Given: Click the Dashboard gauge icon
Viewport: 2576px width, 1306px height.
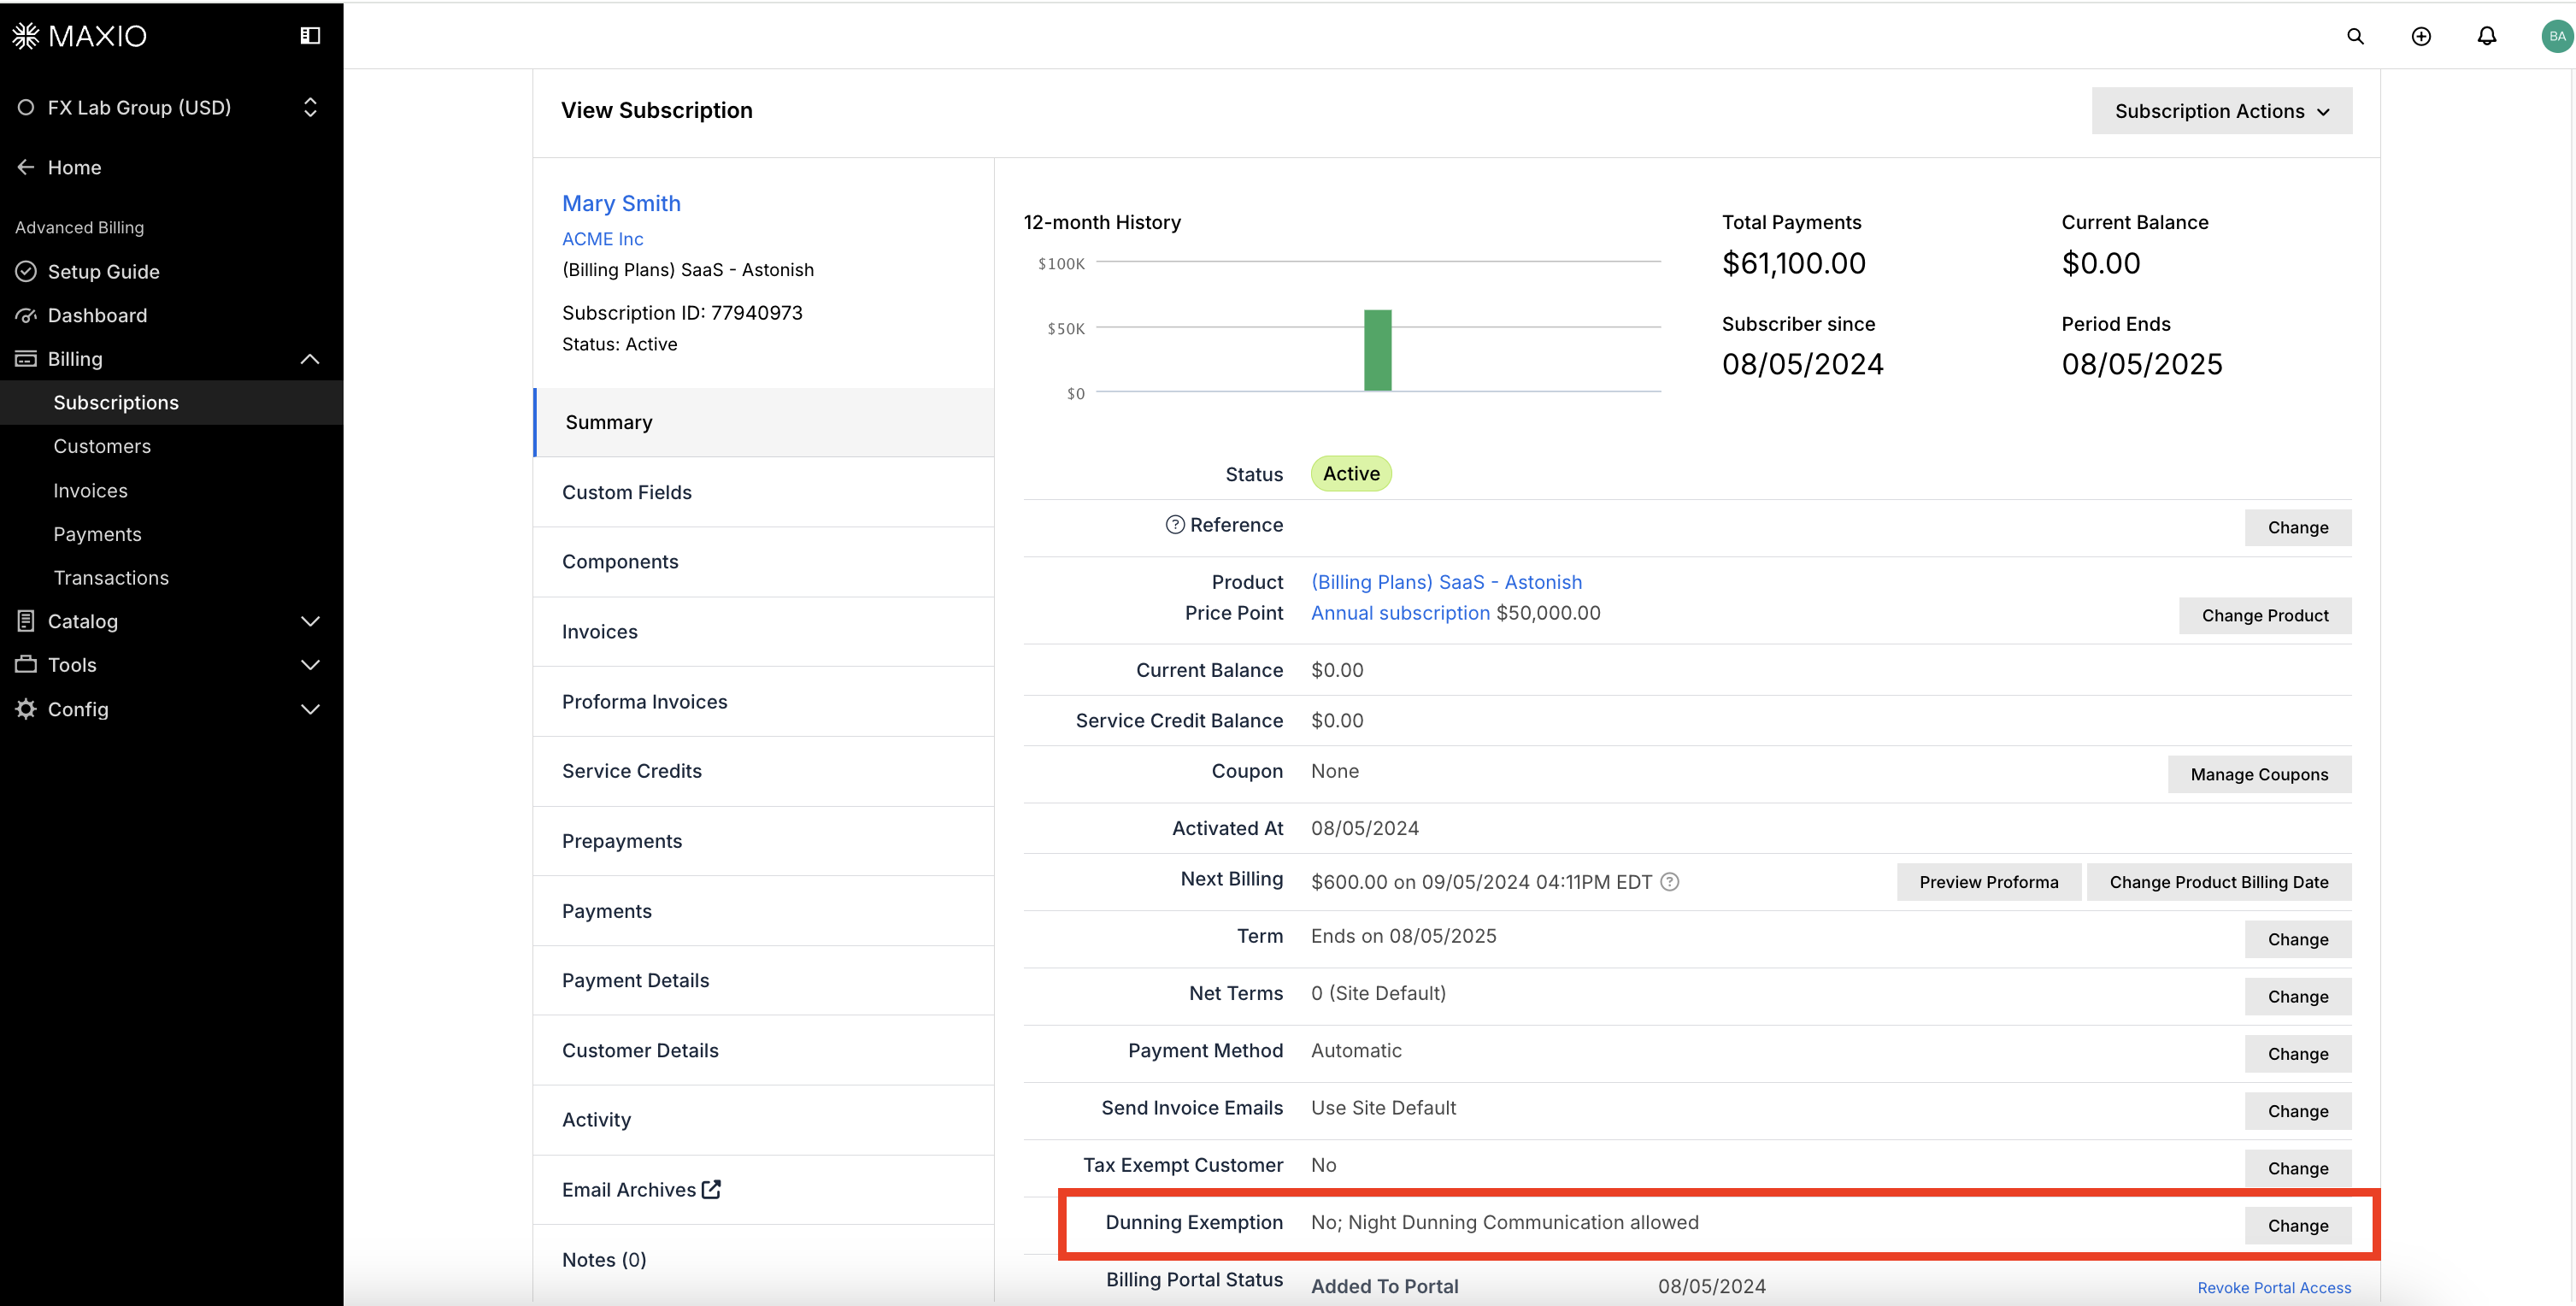Looking at the screenshot, I should pyautogui.click(x=26, y=315).
